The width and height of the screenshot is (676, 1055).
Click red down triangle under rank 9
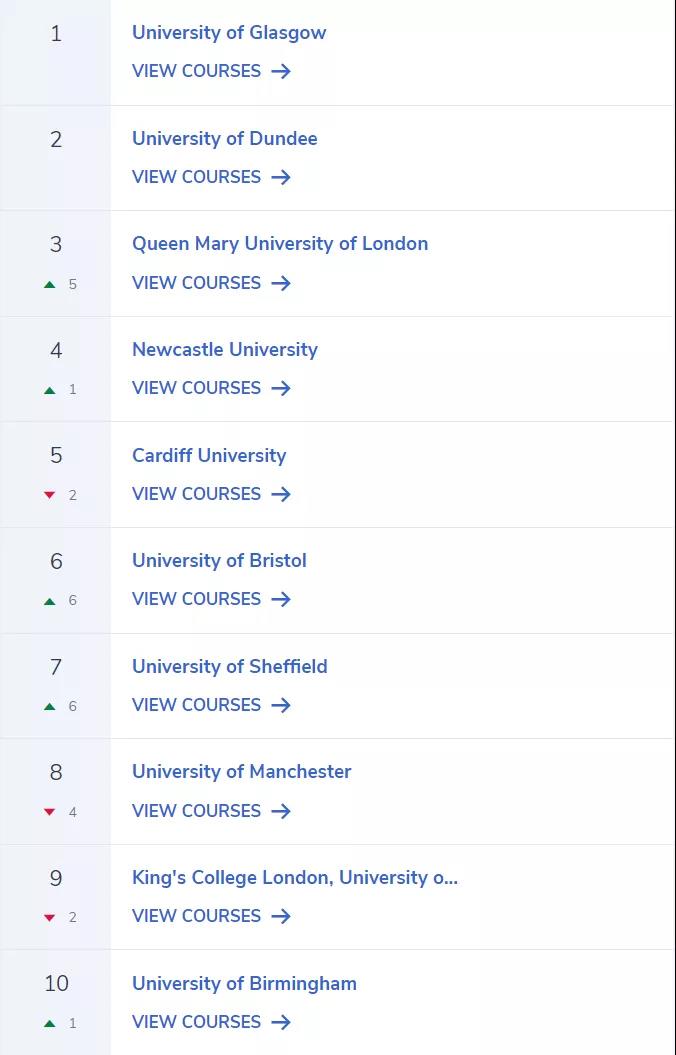(49, 918)
